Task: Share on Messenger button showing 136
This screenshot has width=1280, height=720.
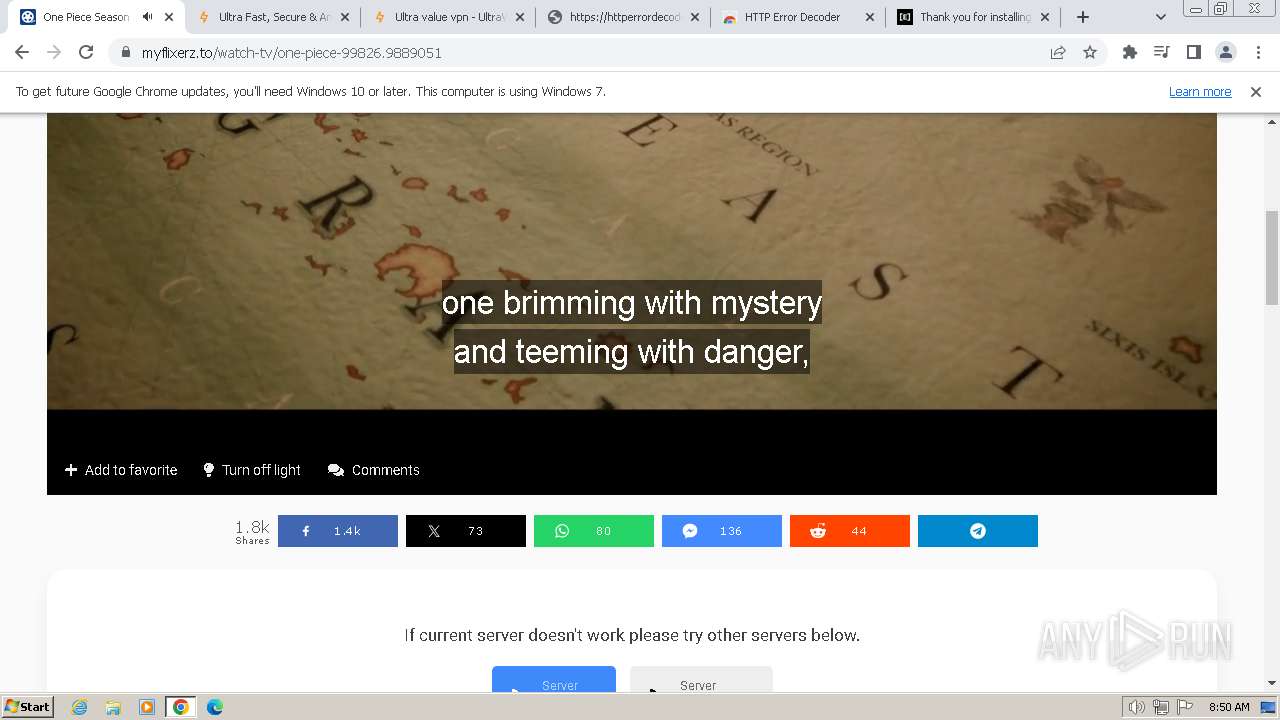Action: [722, 531]
